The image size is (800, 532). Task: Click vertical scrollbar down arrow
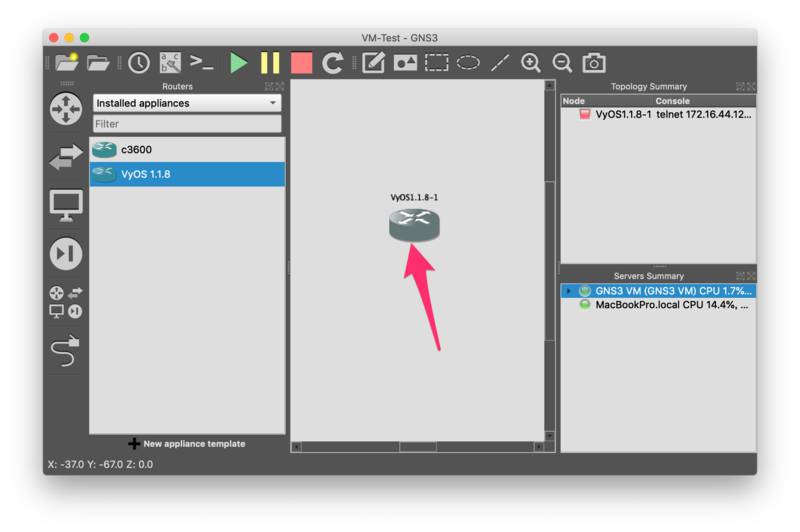pyautogui.click(x=549, y=436)
